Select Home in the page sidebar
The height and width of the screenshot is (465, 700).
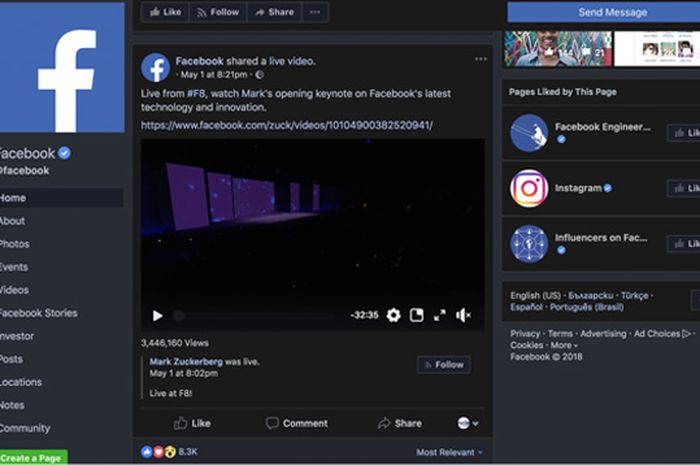62,198
